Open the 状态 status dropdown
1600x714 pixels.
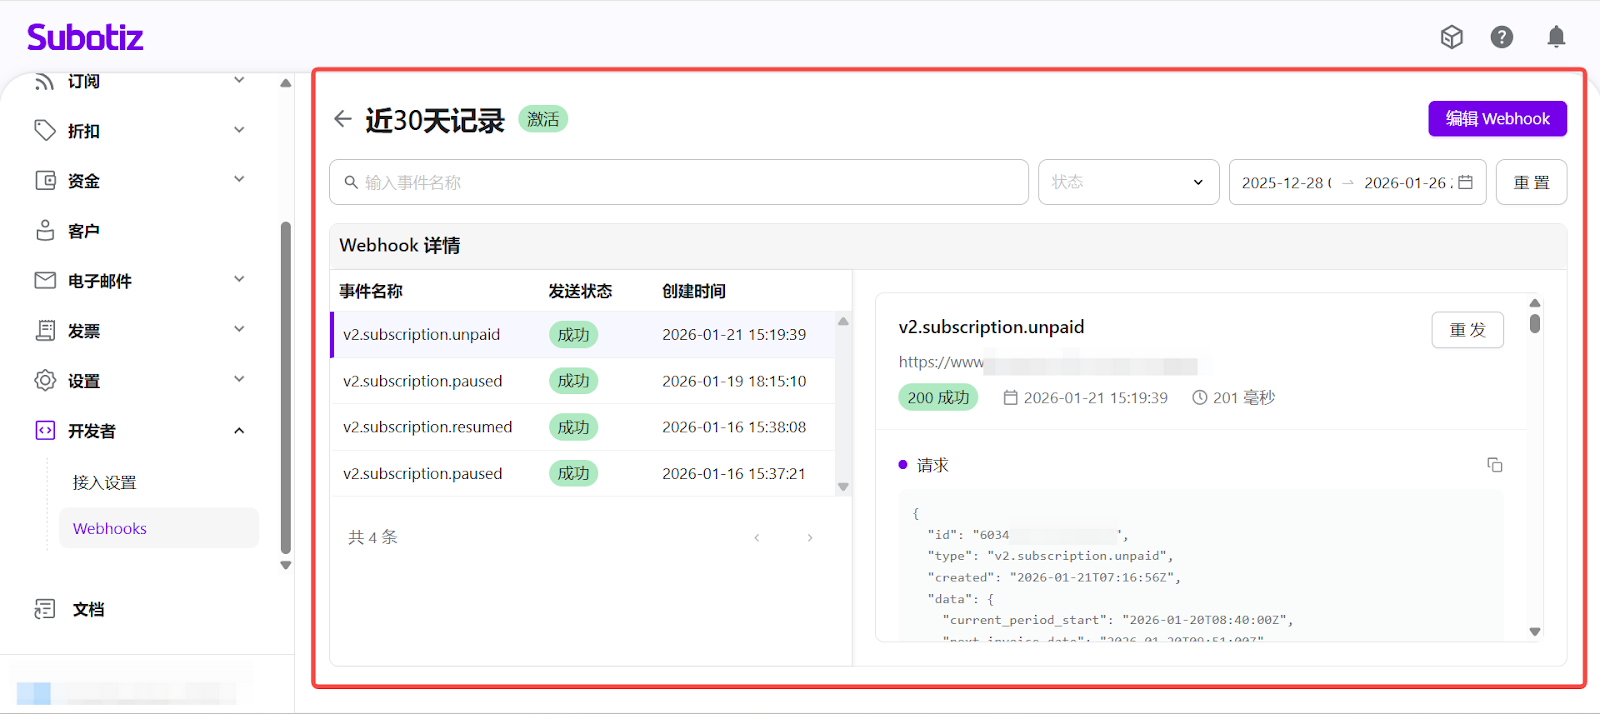(x=1128, y=182)
